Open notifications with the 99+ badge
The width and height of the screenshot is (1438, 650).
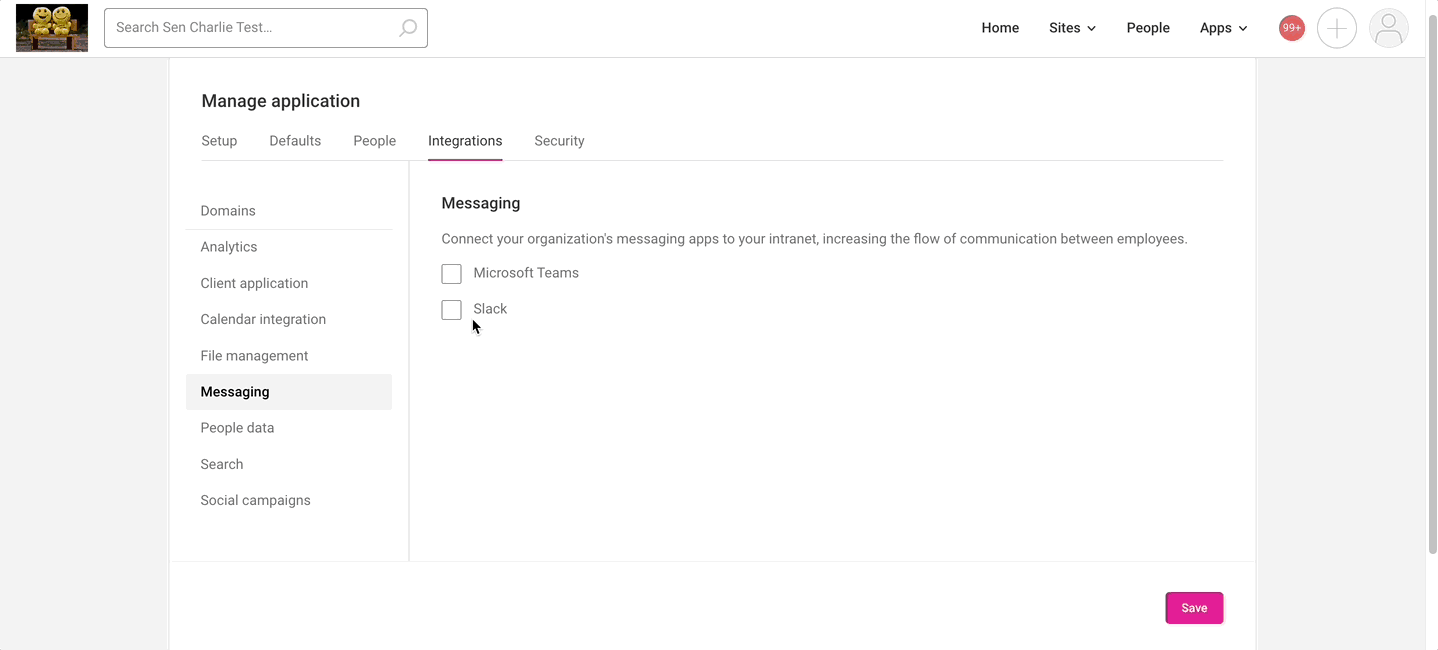pyautogui.click(x=1291, y=27)
